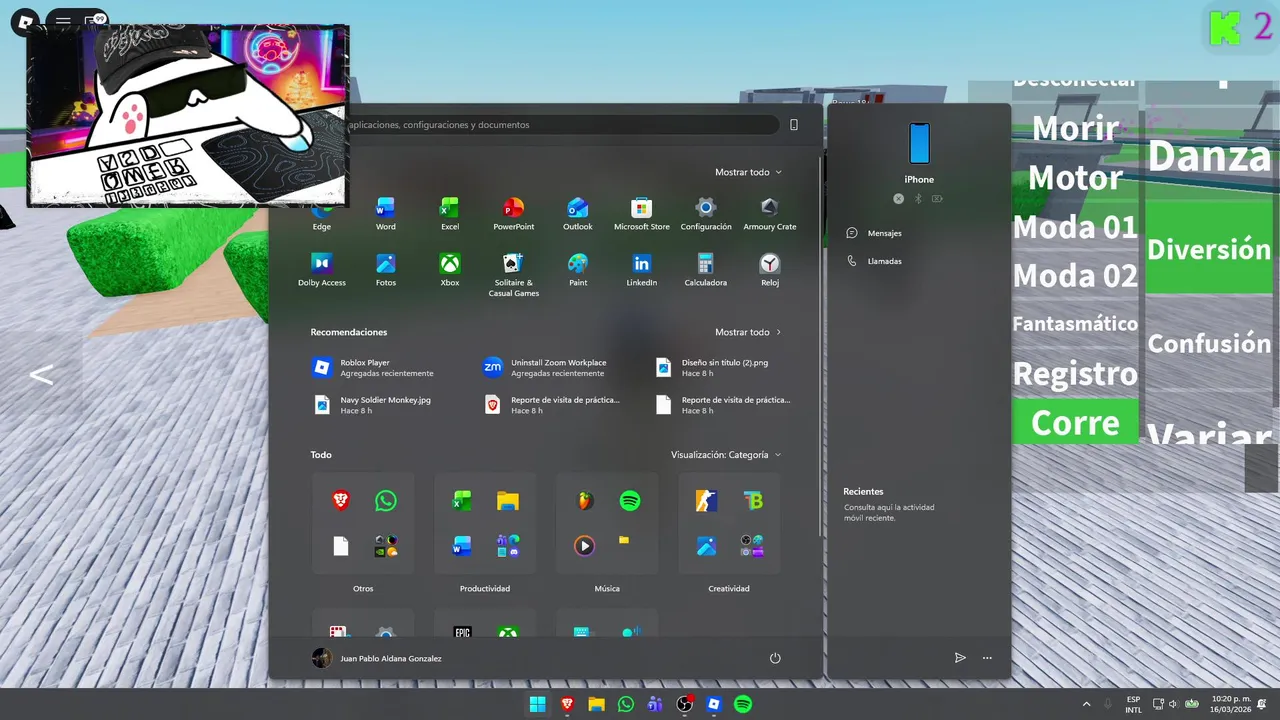Open WhatsApp in the Otros folder
This screenshot has width=1280, height=720.
386,501
